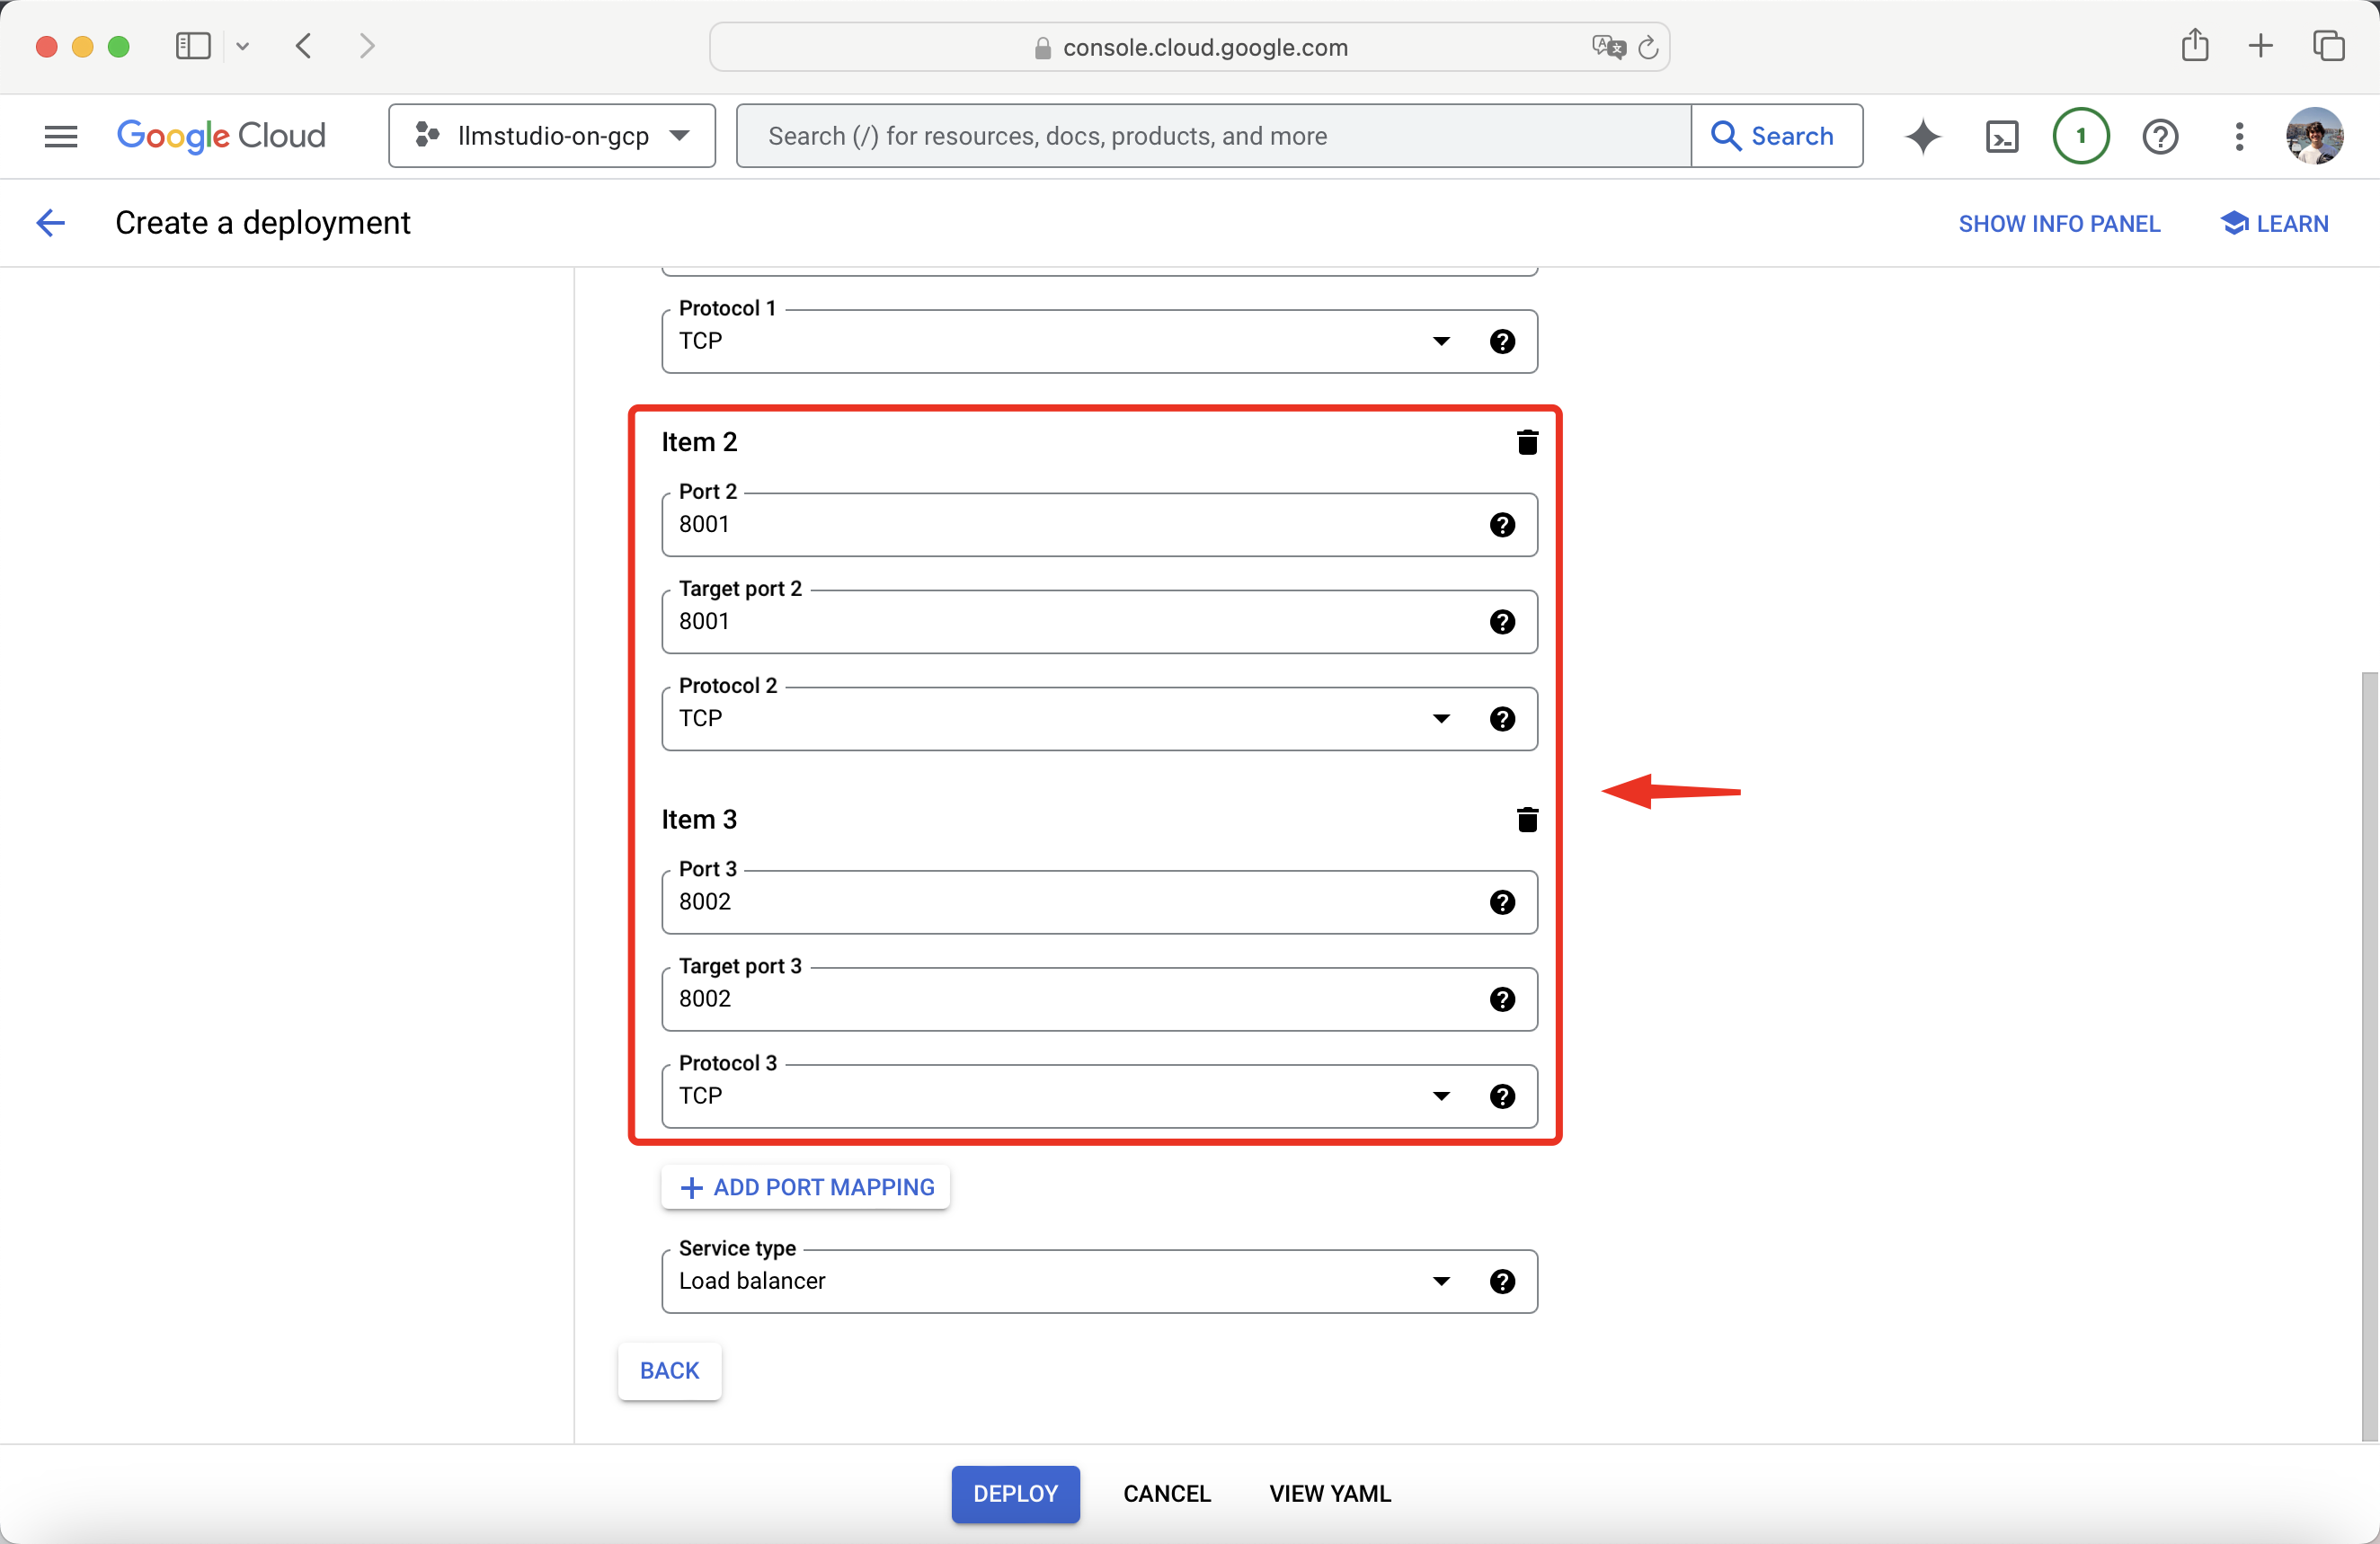Delete Item 2 port mapping via trash icon
This screenshot has width=2380, height=1544.
coord(1526,442)
